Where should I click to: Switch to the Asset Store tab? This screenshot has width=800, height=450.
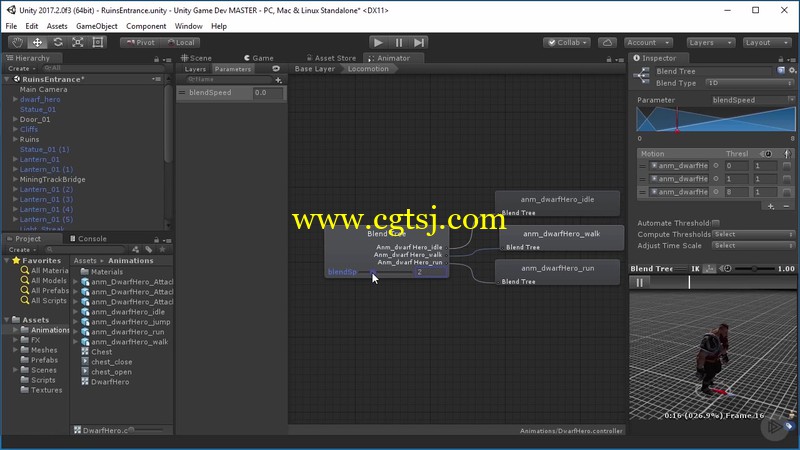(x=331, y=58)
